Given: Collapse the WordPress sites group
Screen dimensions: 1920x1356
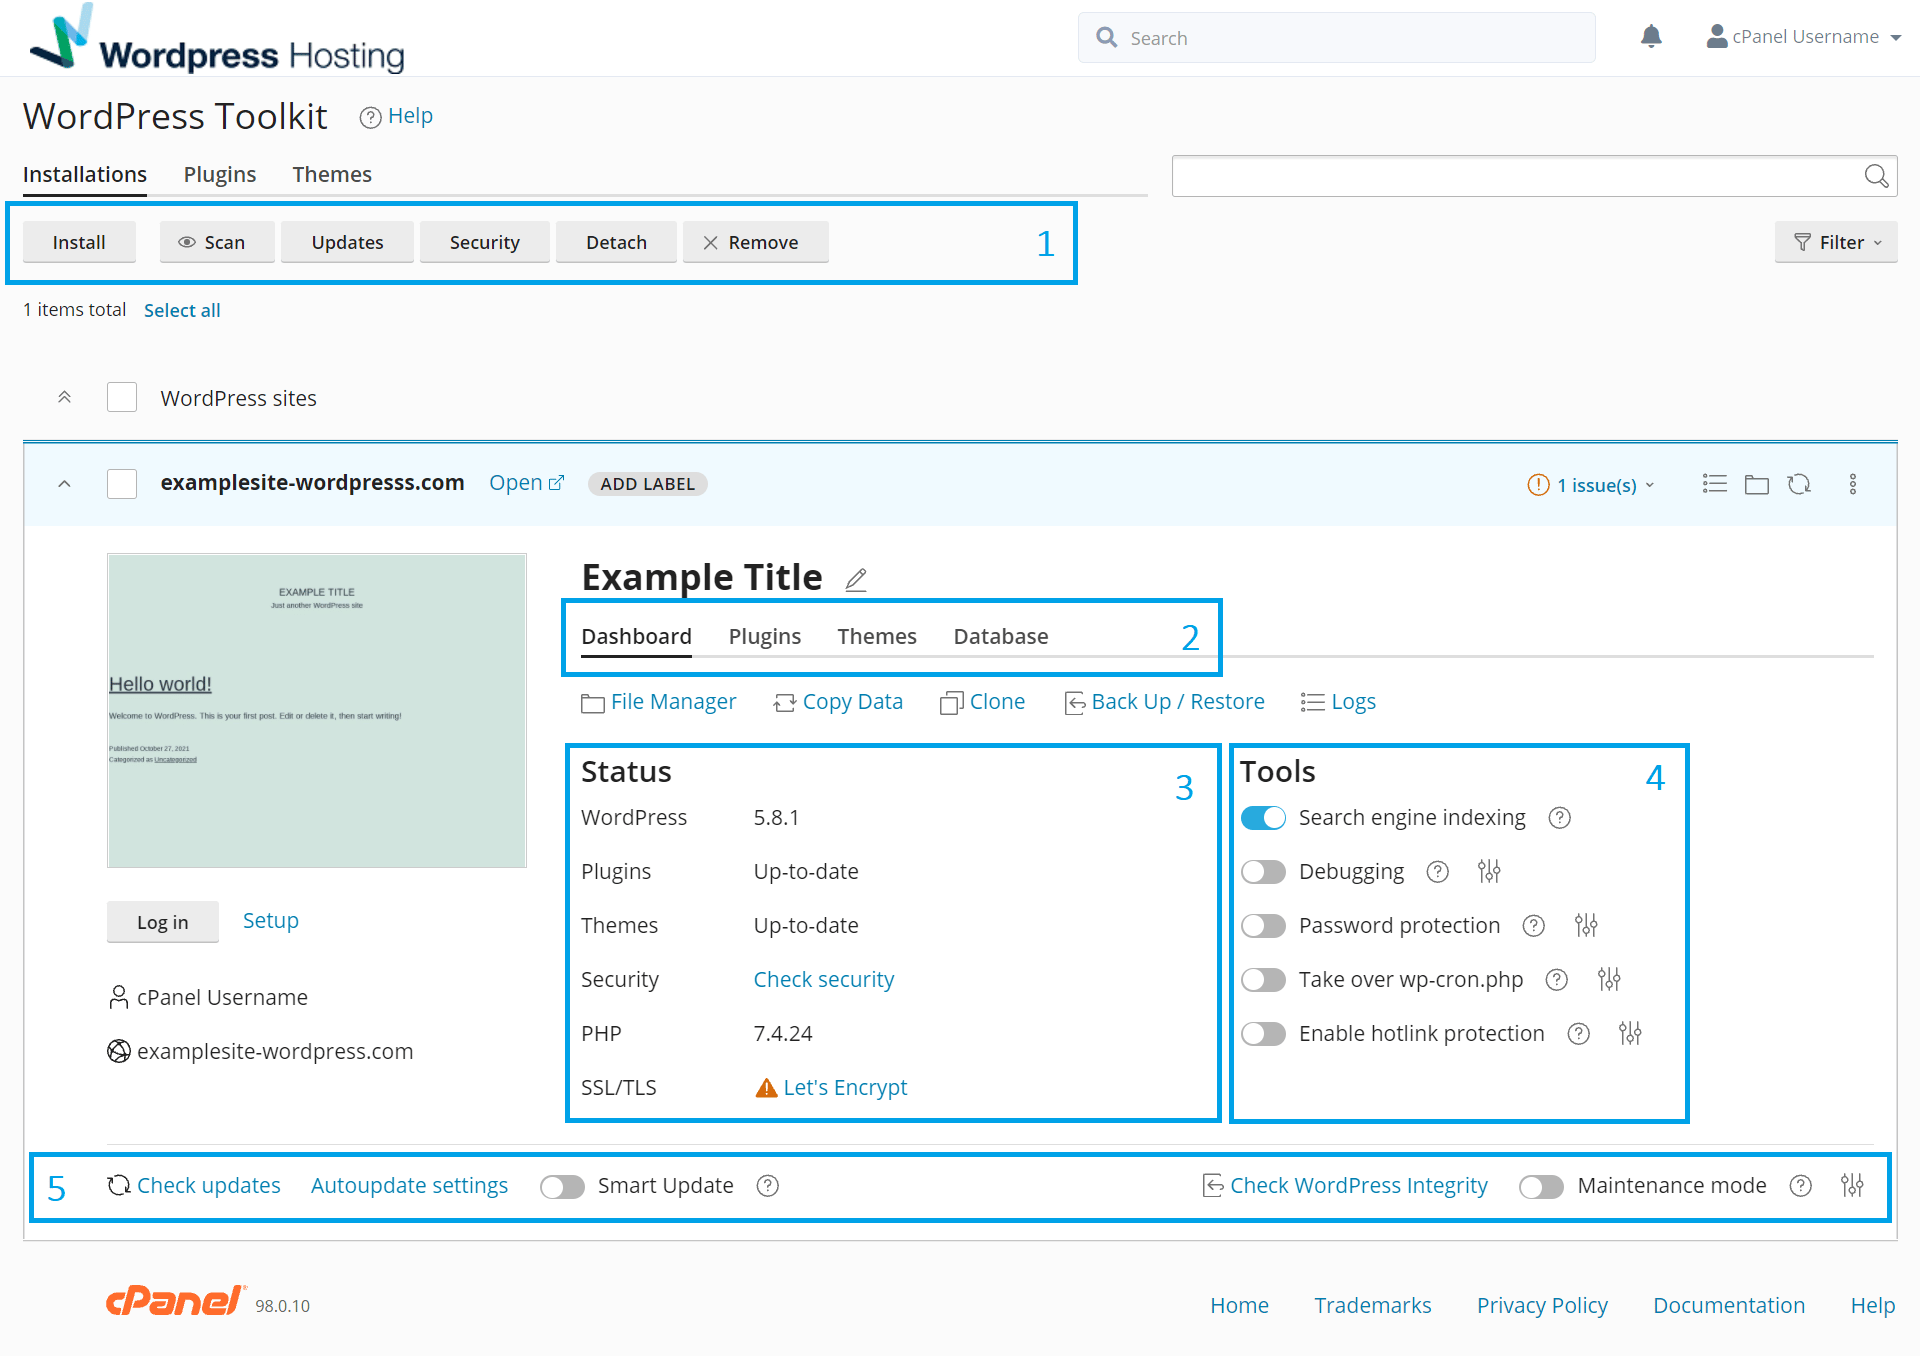Looking at the screenshot, I should (64, 398).
